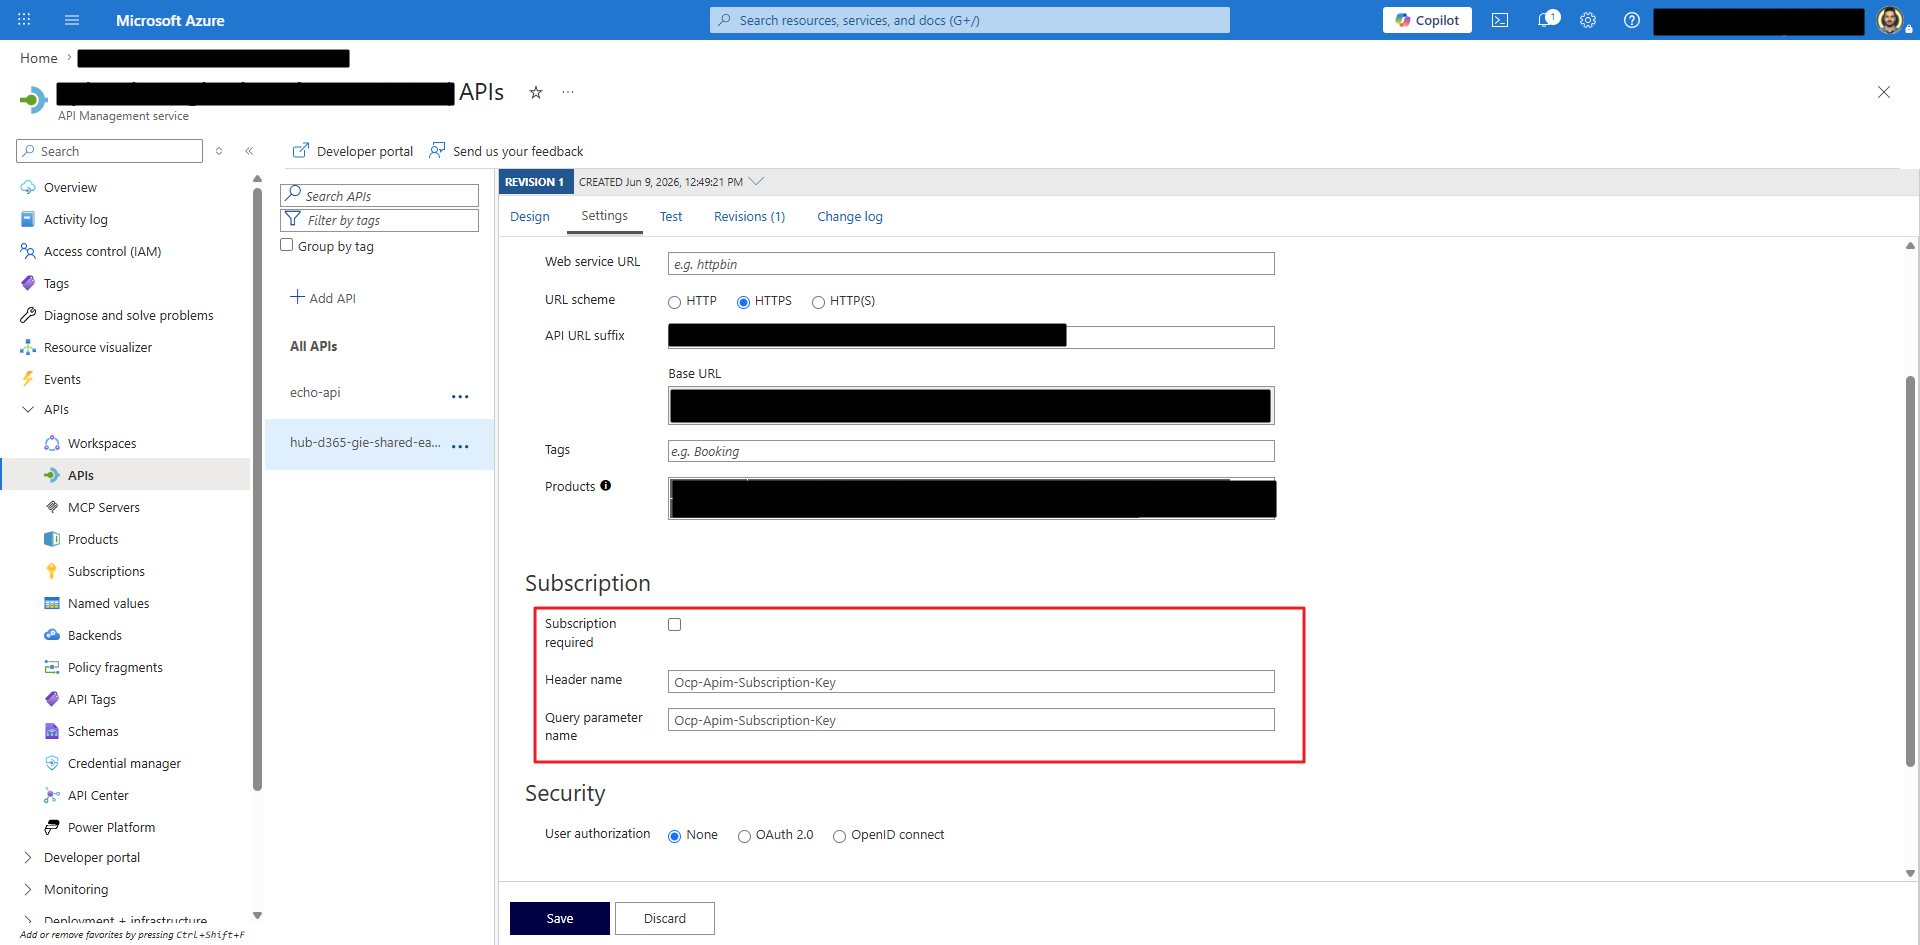Click the Tags icon in sidebar
1920x945 pixels.
[x=28, y=283]
